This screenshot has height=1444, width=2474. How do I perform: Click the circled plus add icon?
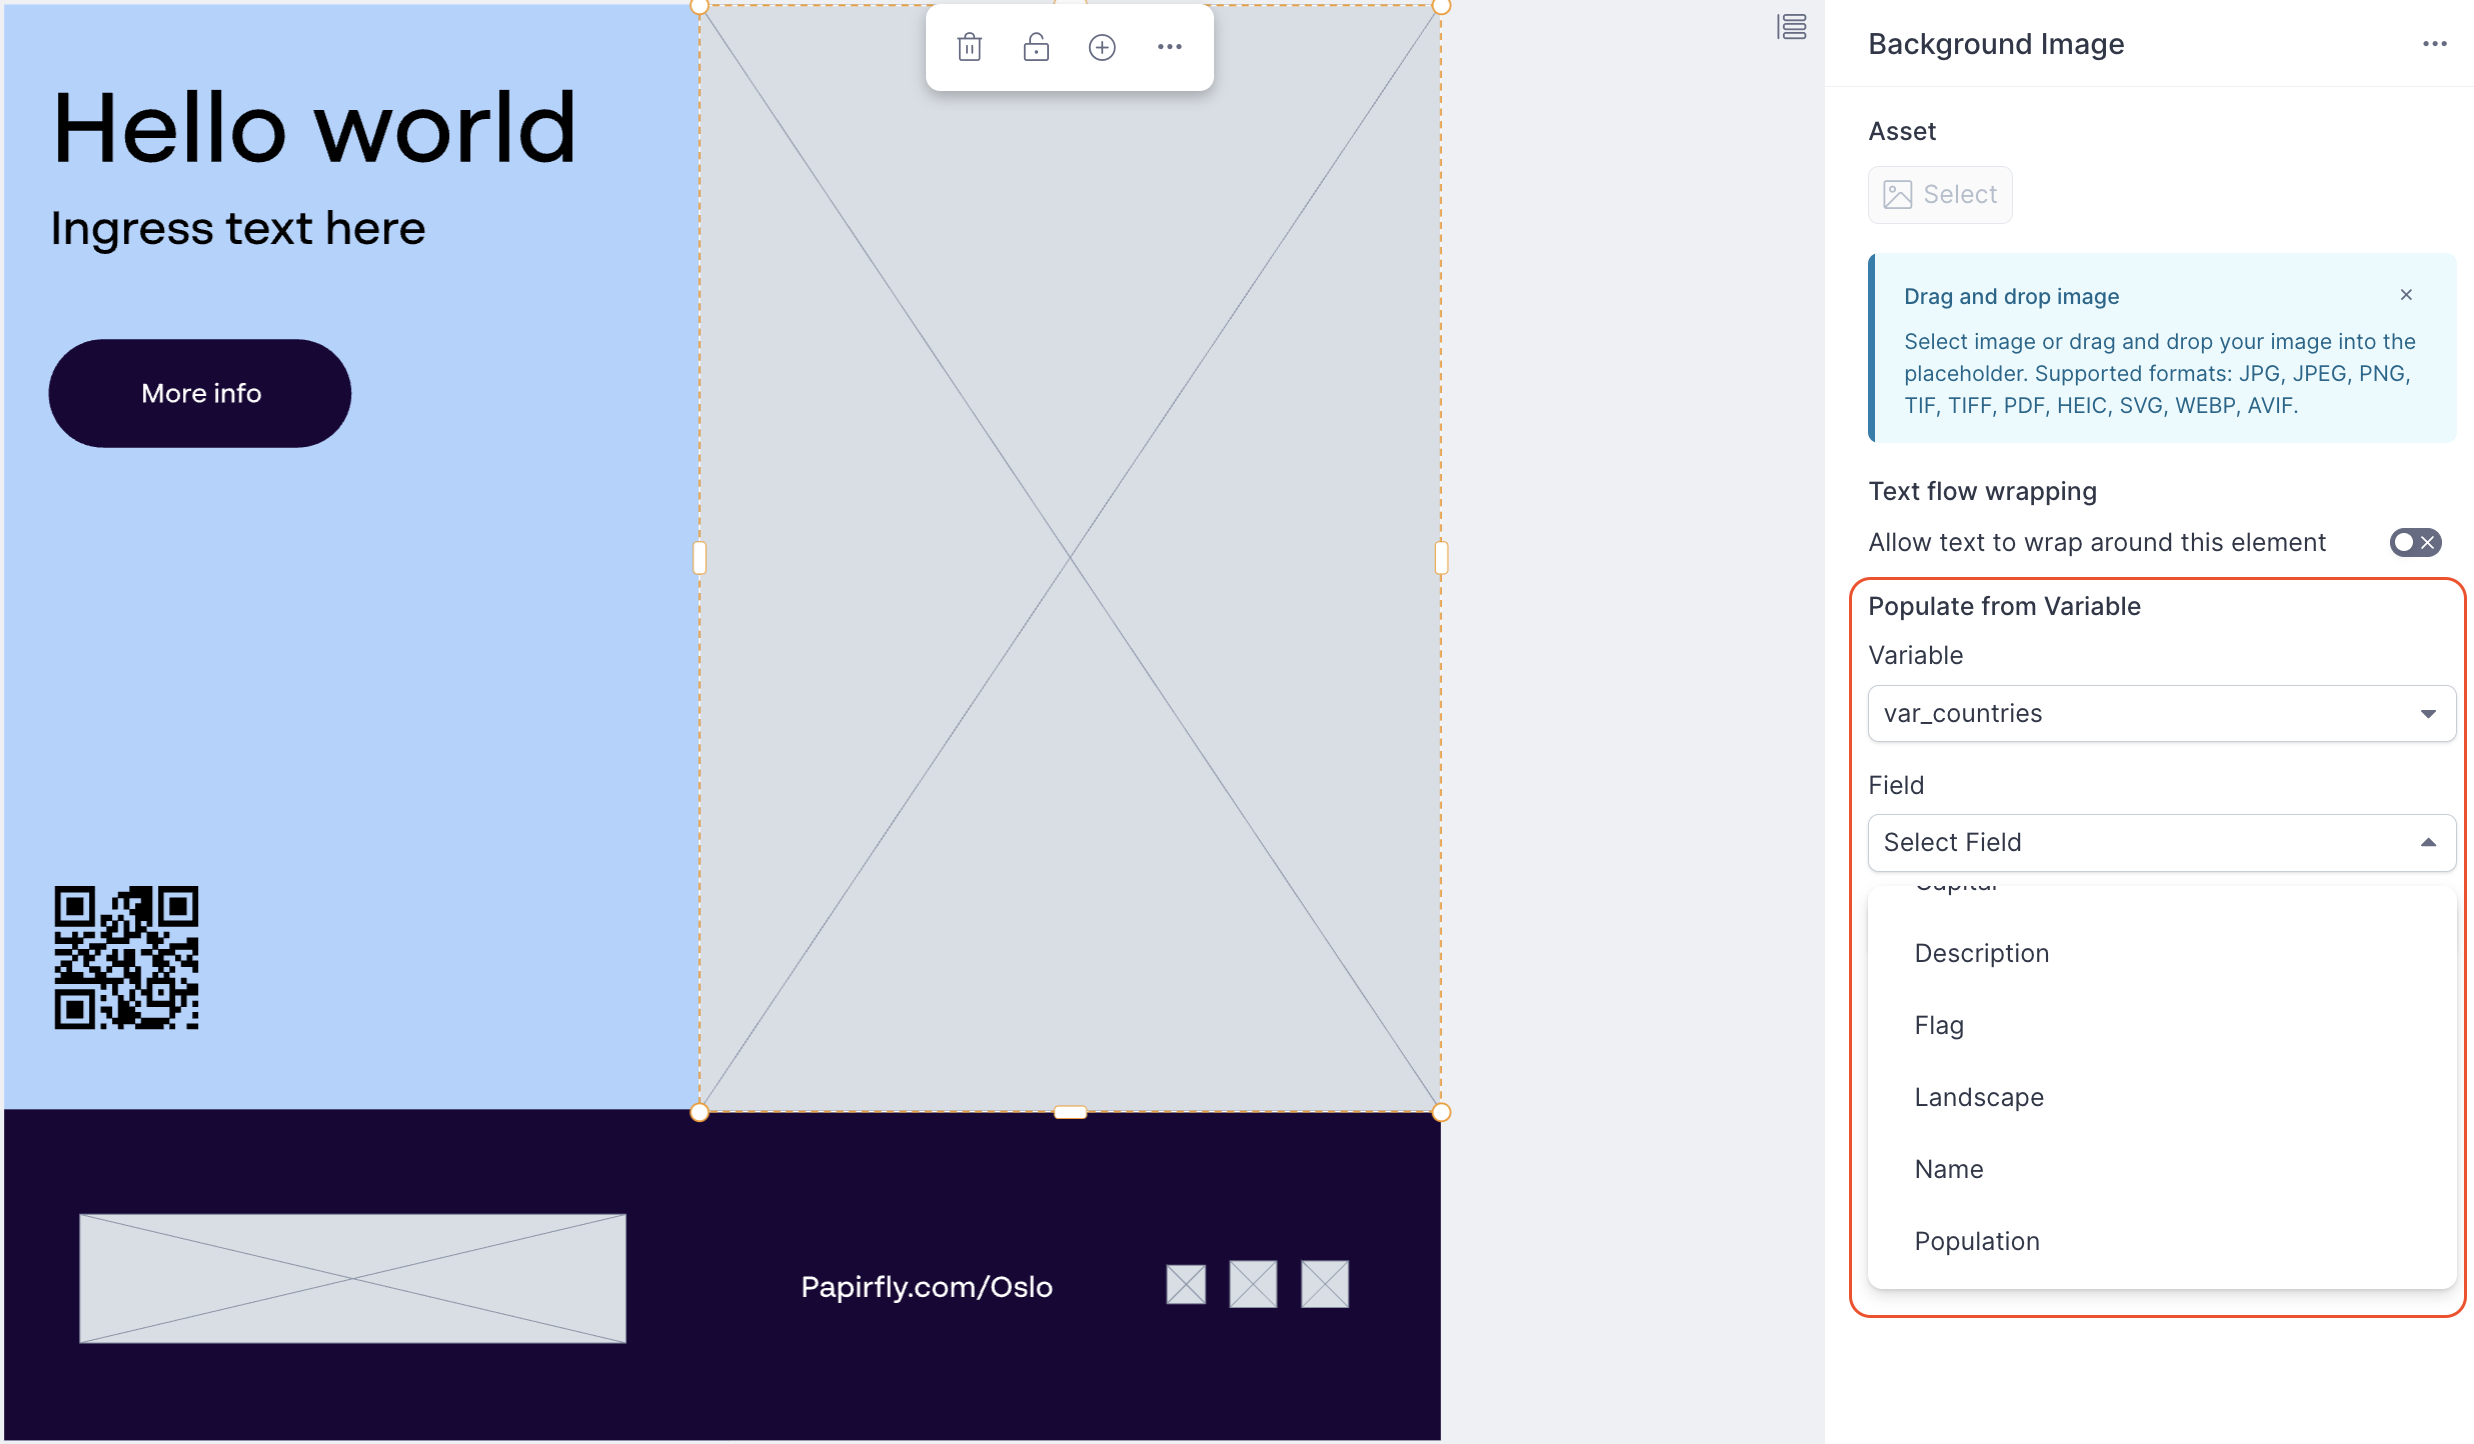click(x=1102, y=47)
